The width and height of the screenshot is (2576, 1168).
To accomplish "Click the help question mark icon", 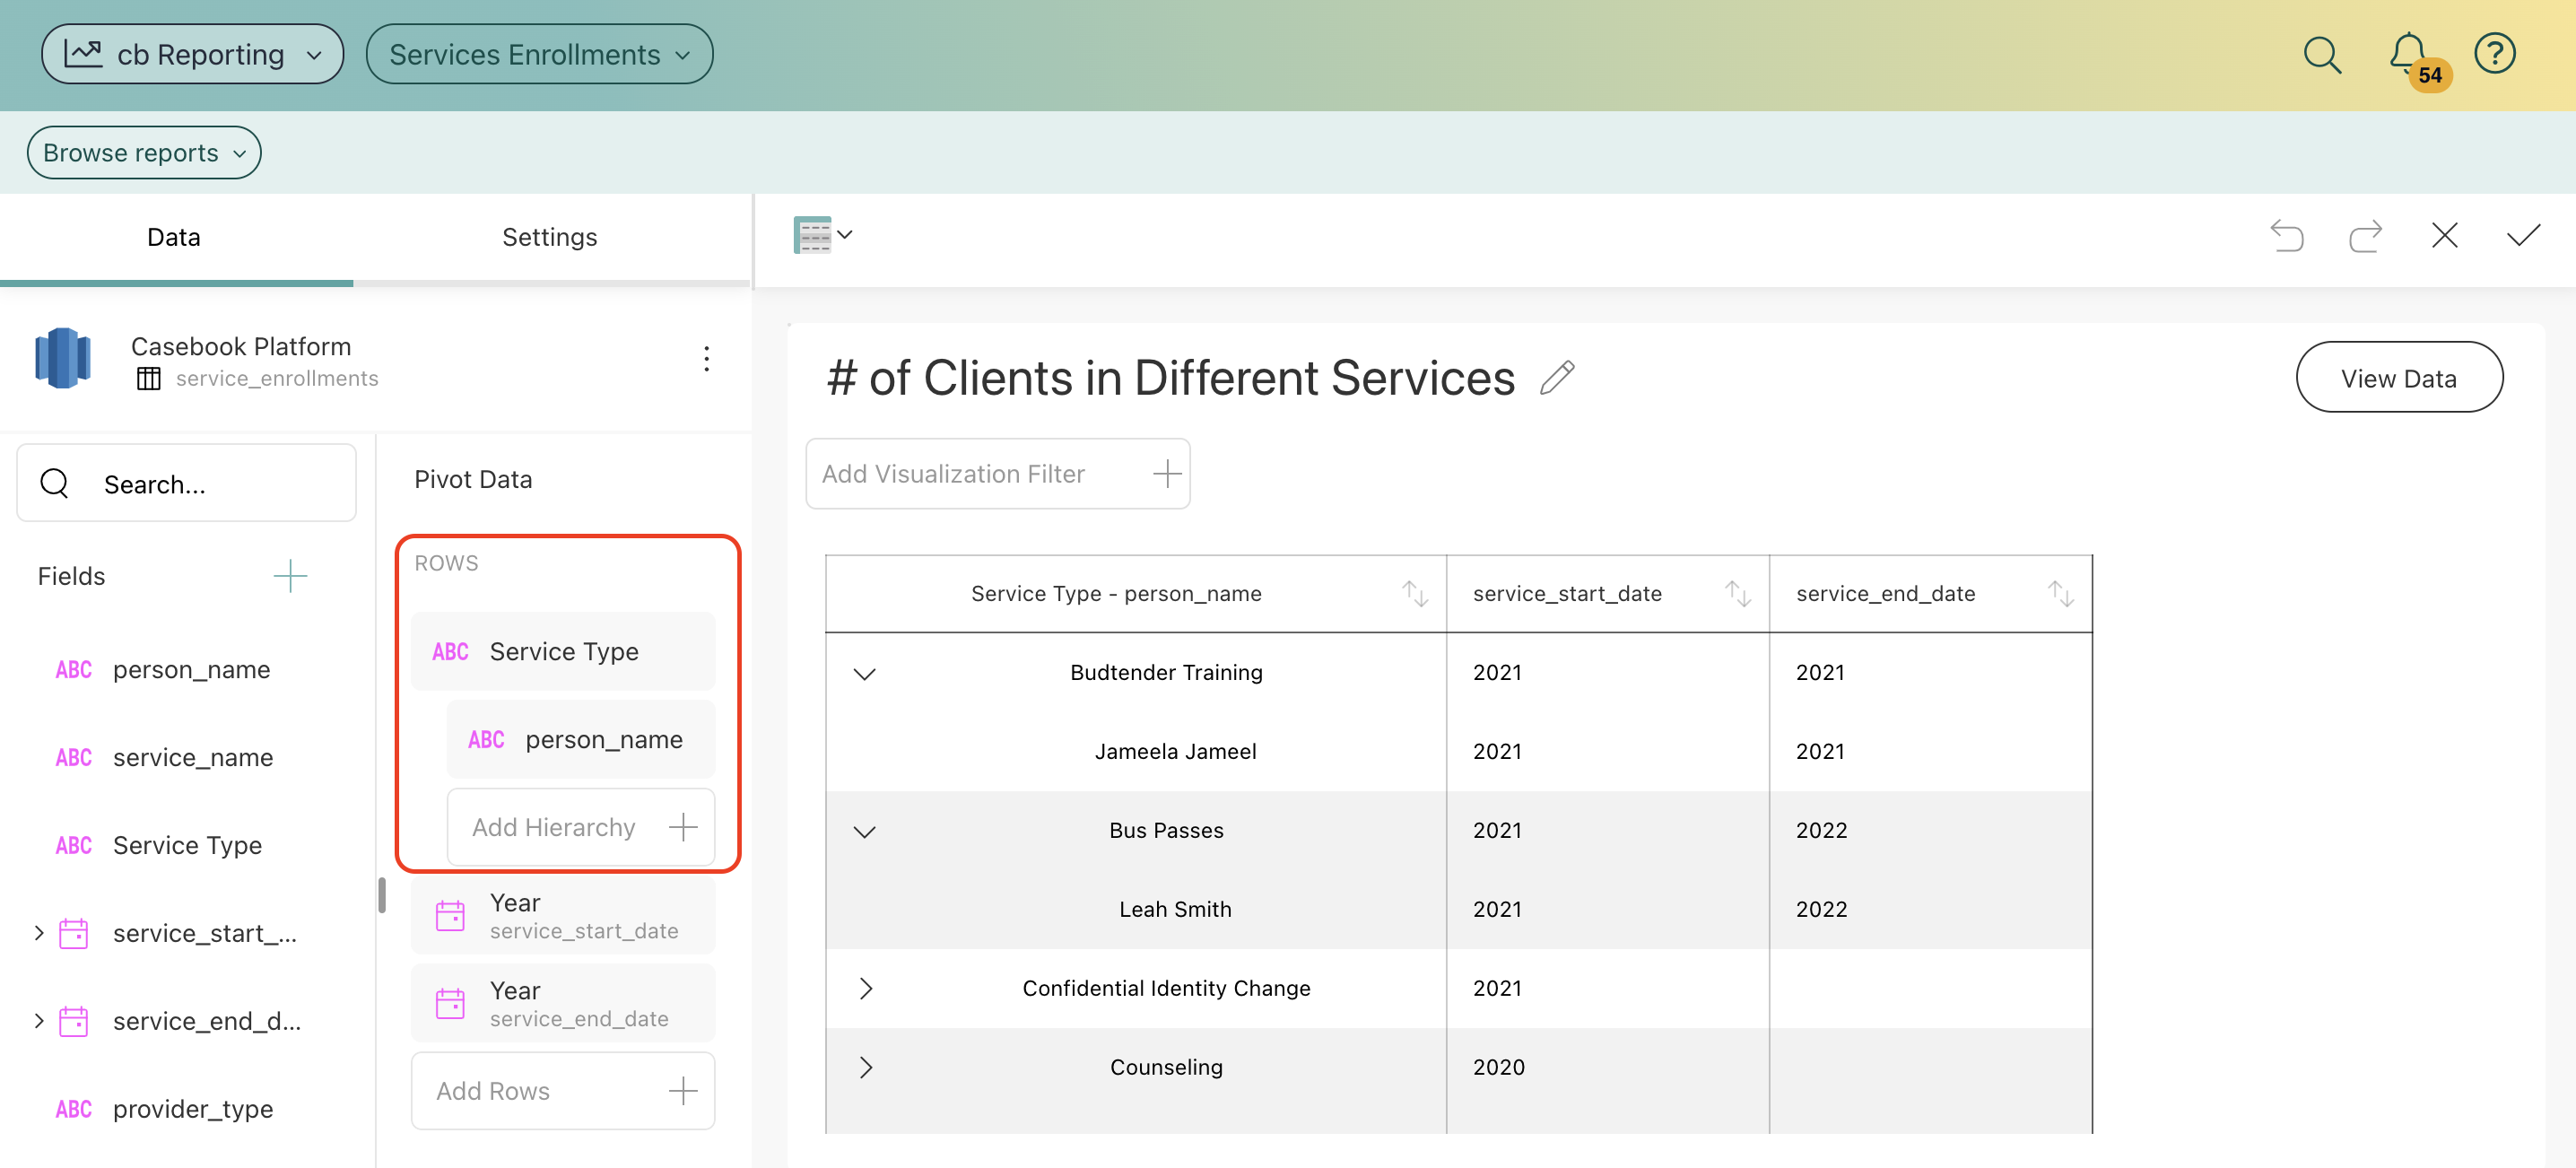I will [x=2494, y=55].
